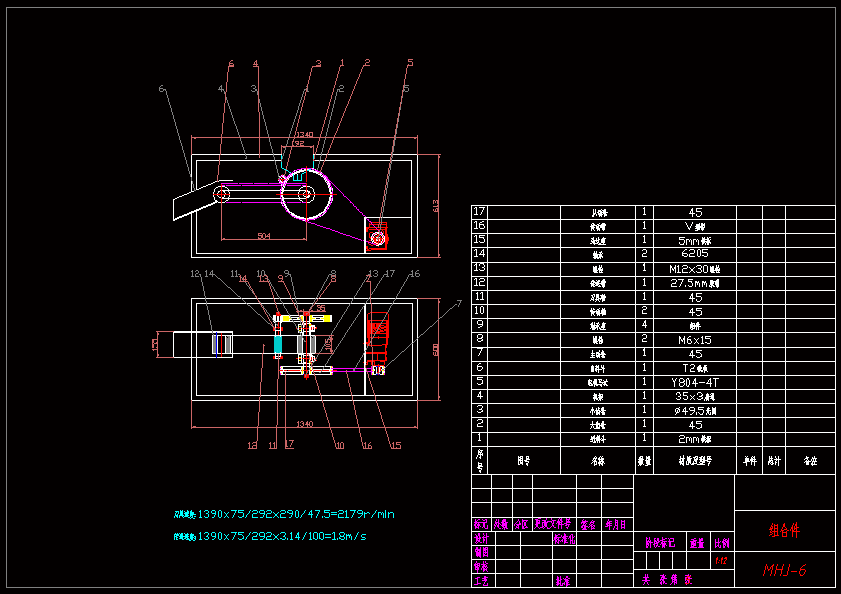Click the '重量' label in title block
841x594 pixels.
tap(697, 544)
